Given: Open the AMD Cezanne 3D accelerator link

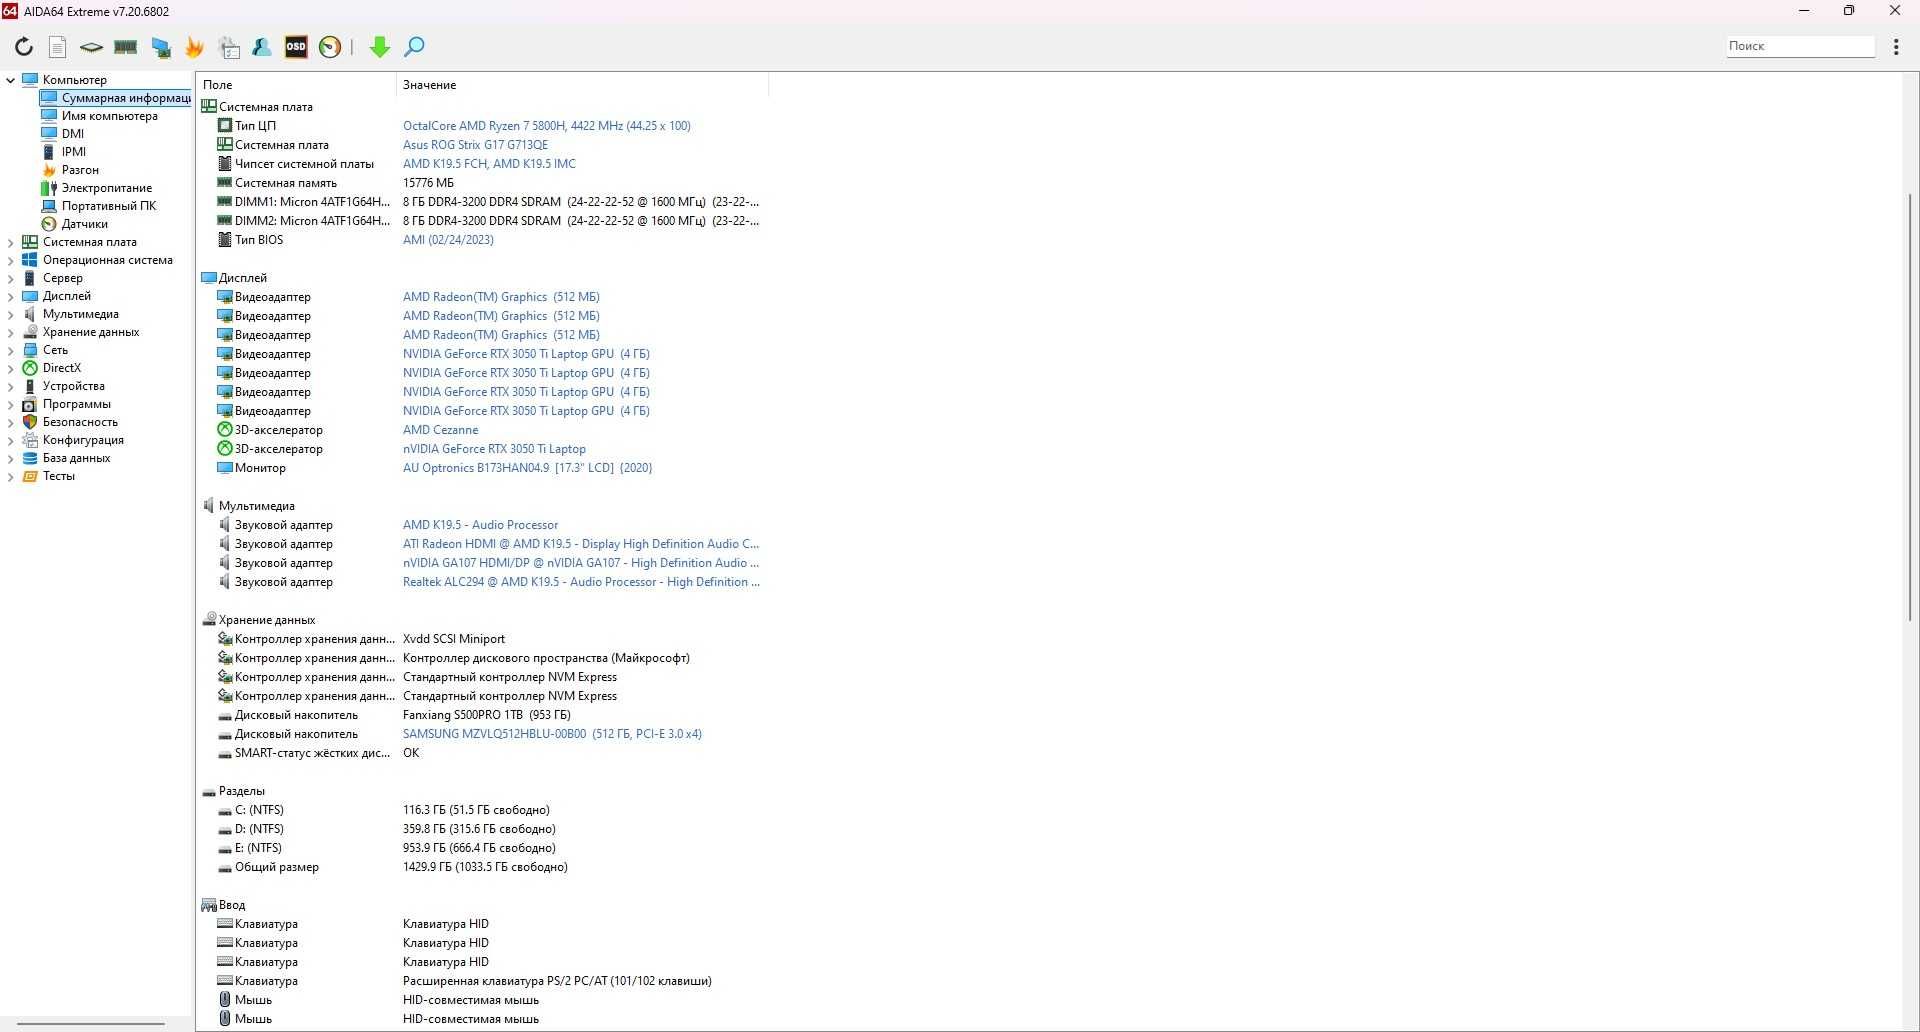Looking at the screenshot, I should tap(440, 430).
